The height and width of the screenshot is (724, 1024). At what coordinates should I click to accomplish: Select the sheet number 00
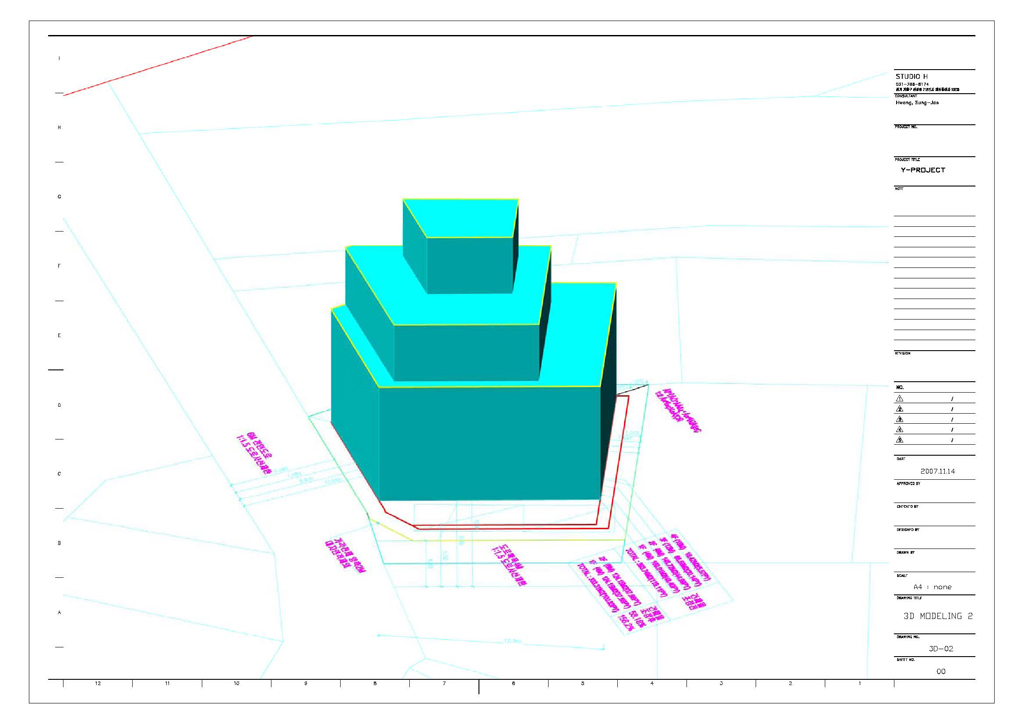point(941,672)
